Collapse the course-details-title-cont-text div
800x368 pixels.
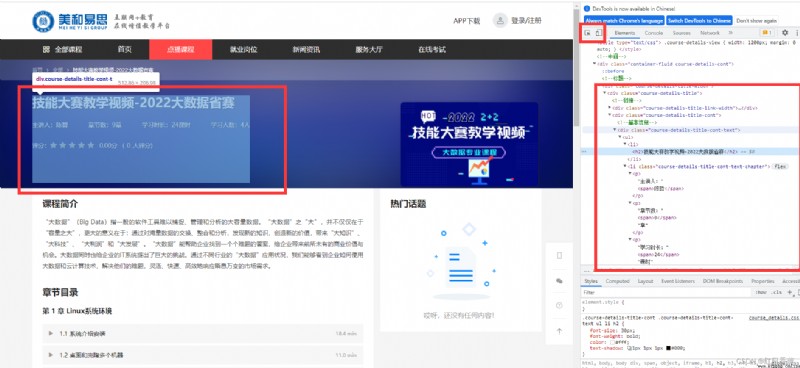tap(615, 130)
